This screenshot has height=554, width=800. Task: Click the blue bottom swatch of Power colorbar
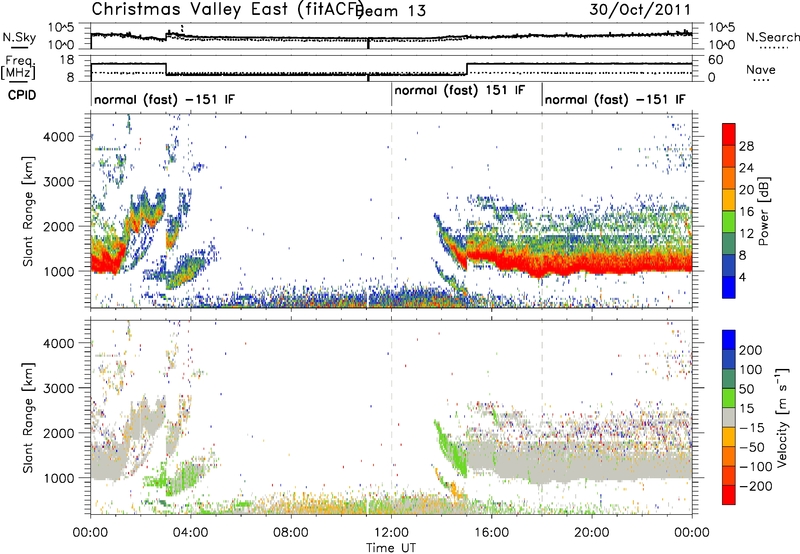click(729, 287)
